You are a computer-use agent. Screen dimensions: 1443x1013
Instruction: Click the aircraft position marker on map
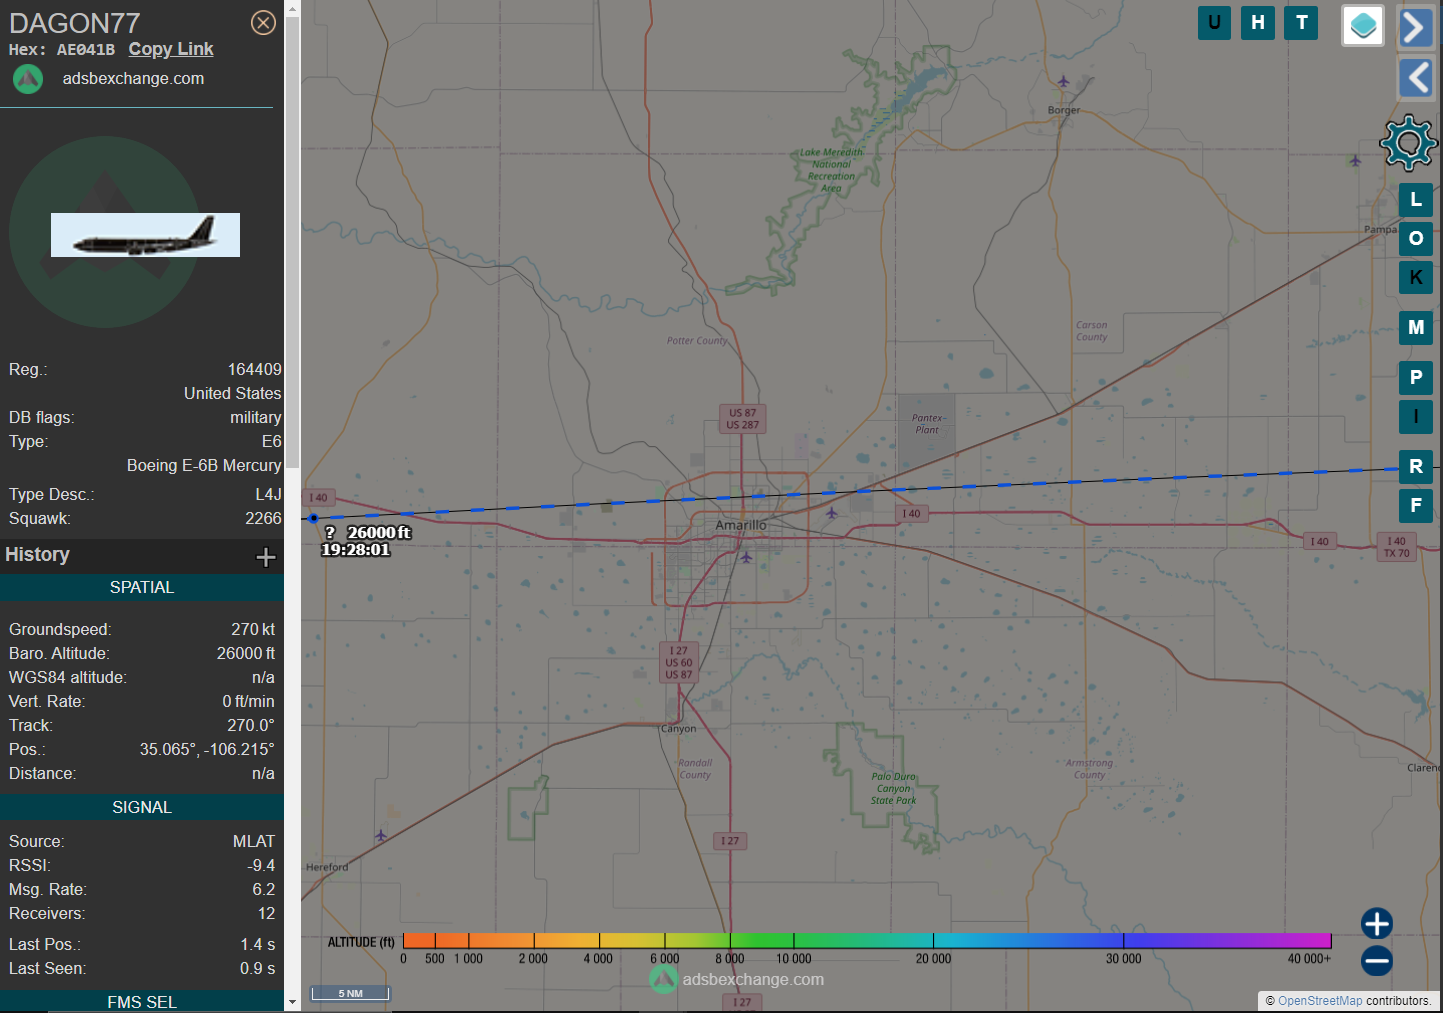click(x=313, y=518)
